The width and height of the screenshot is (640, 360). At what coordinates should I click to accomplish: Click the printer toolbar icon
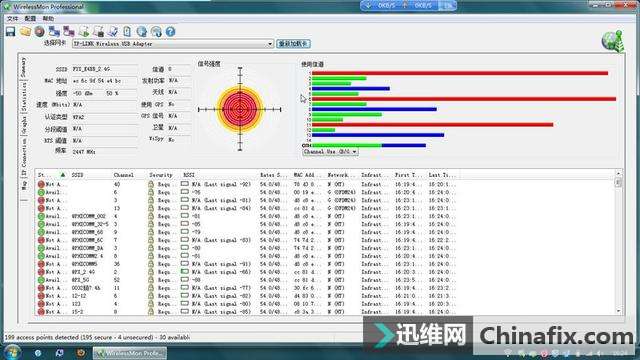(98, 31)
